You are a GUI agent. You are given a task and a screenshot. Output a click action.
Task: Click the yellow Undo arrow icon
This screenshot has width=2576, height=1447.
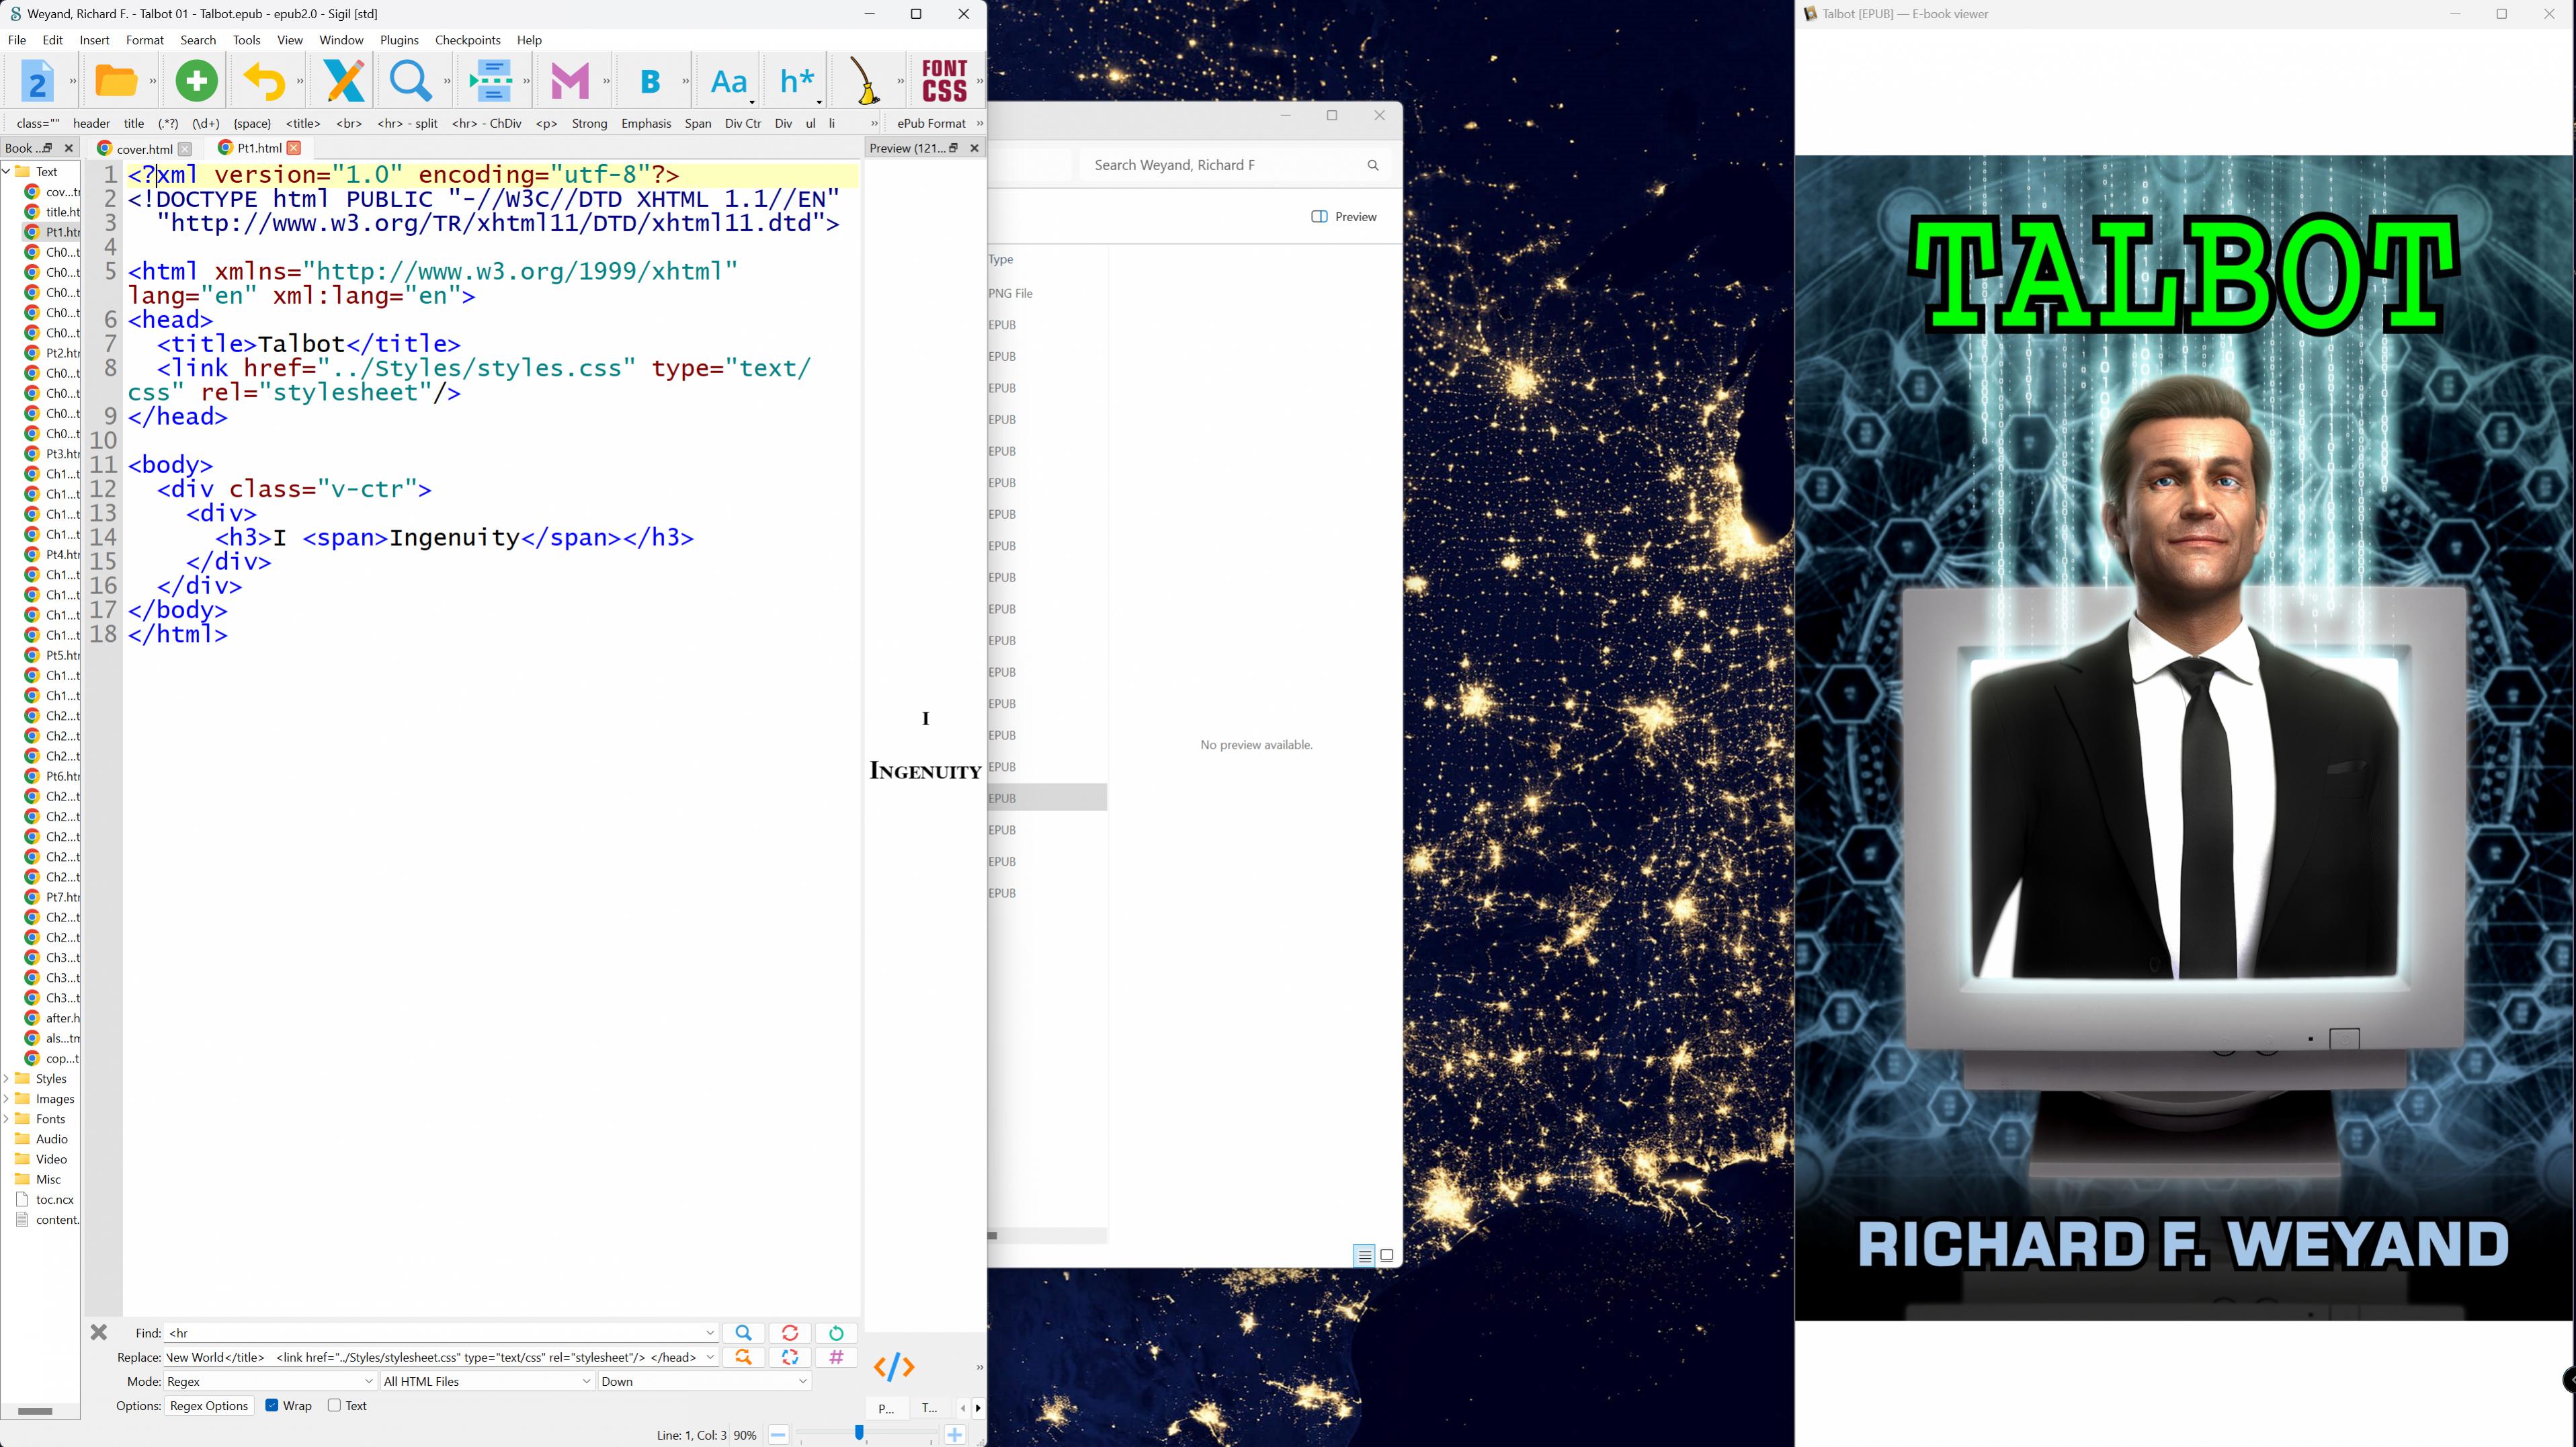tap(264, 80)
